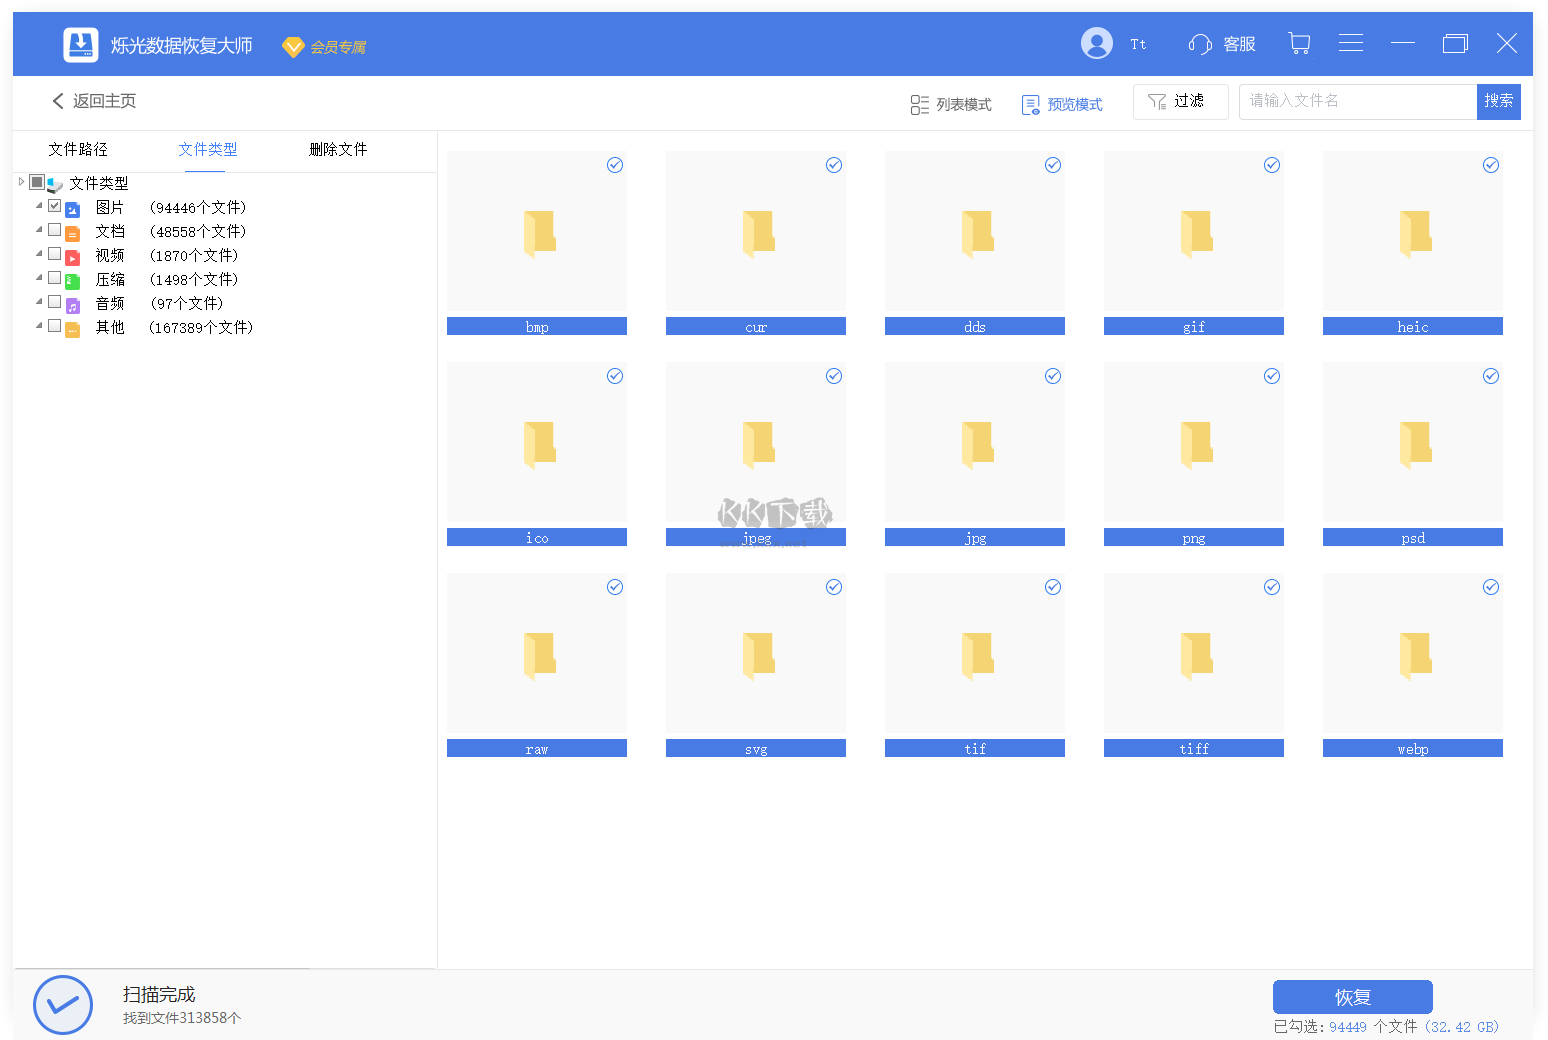The height and width of the screenshot is (1040, 1548).
Task: Switch to 列表模式 list view icon
Action: point(920,103)
